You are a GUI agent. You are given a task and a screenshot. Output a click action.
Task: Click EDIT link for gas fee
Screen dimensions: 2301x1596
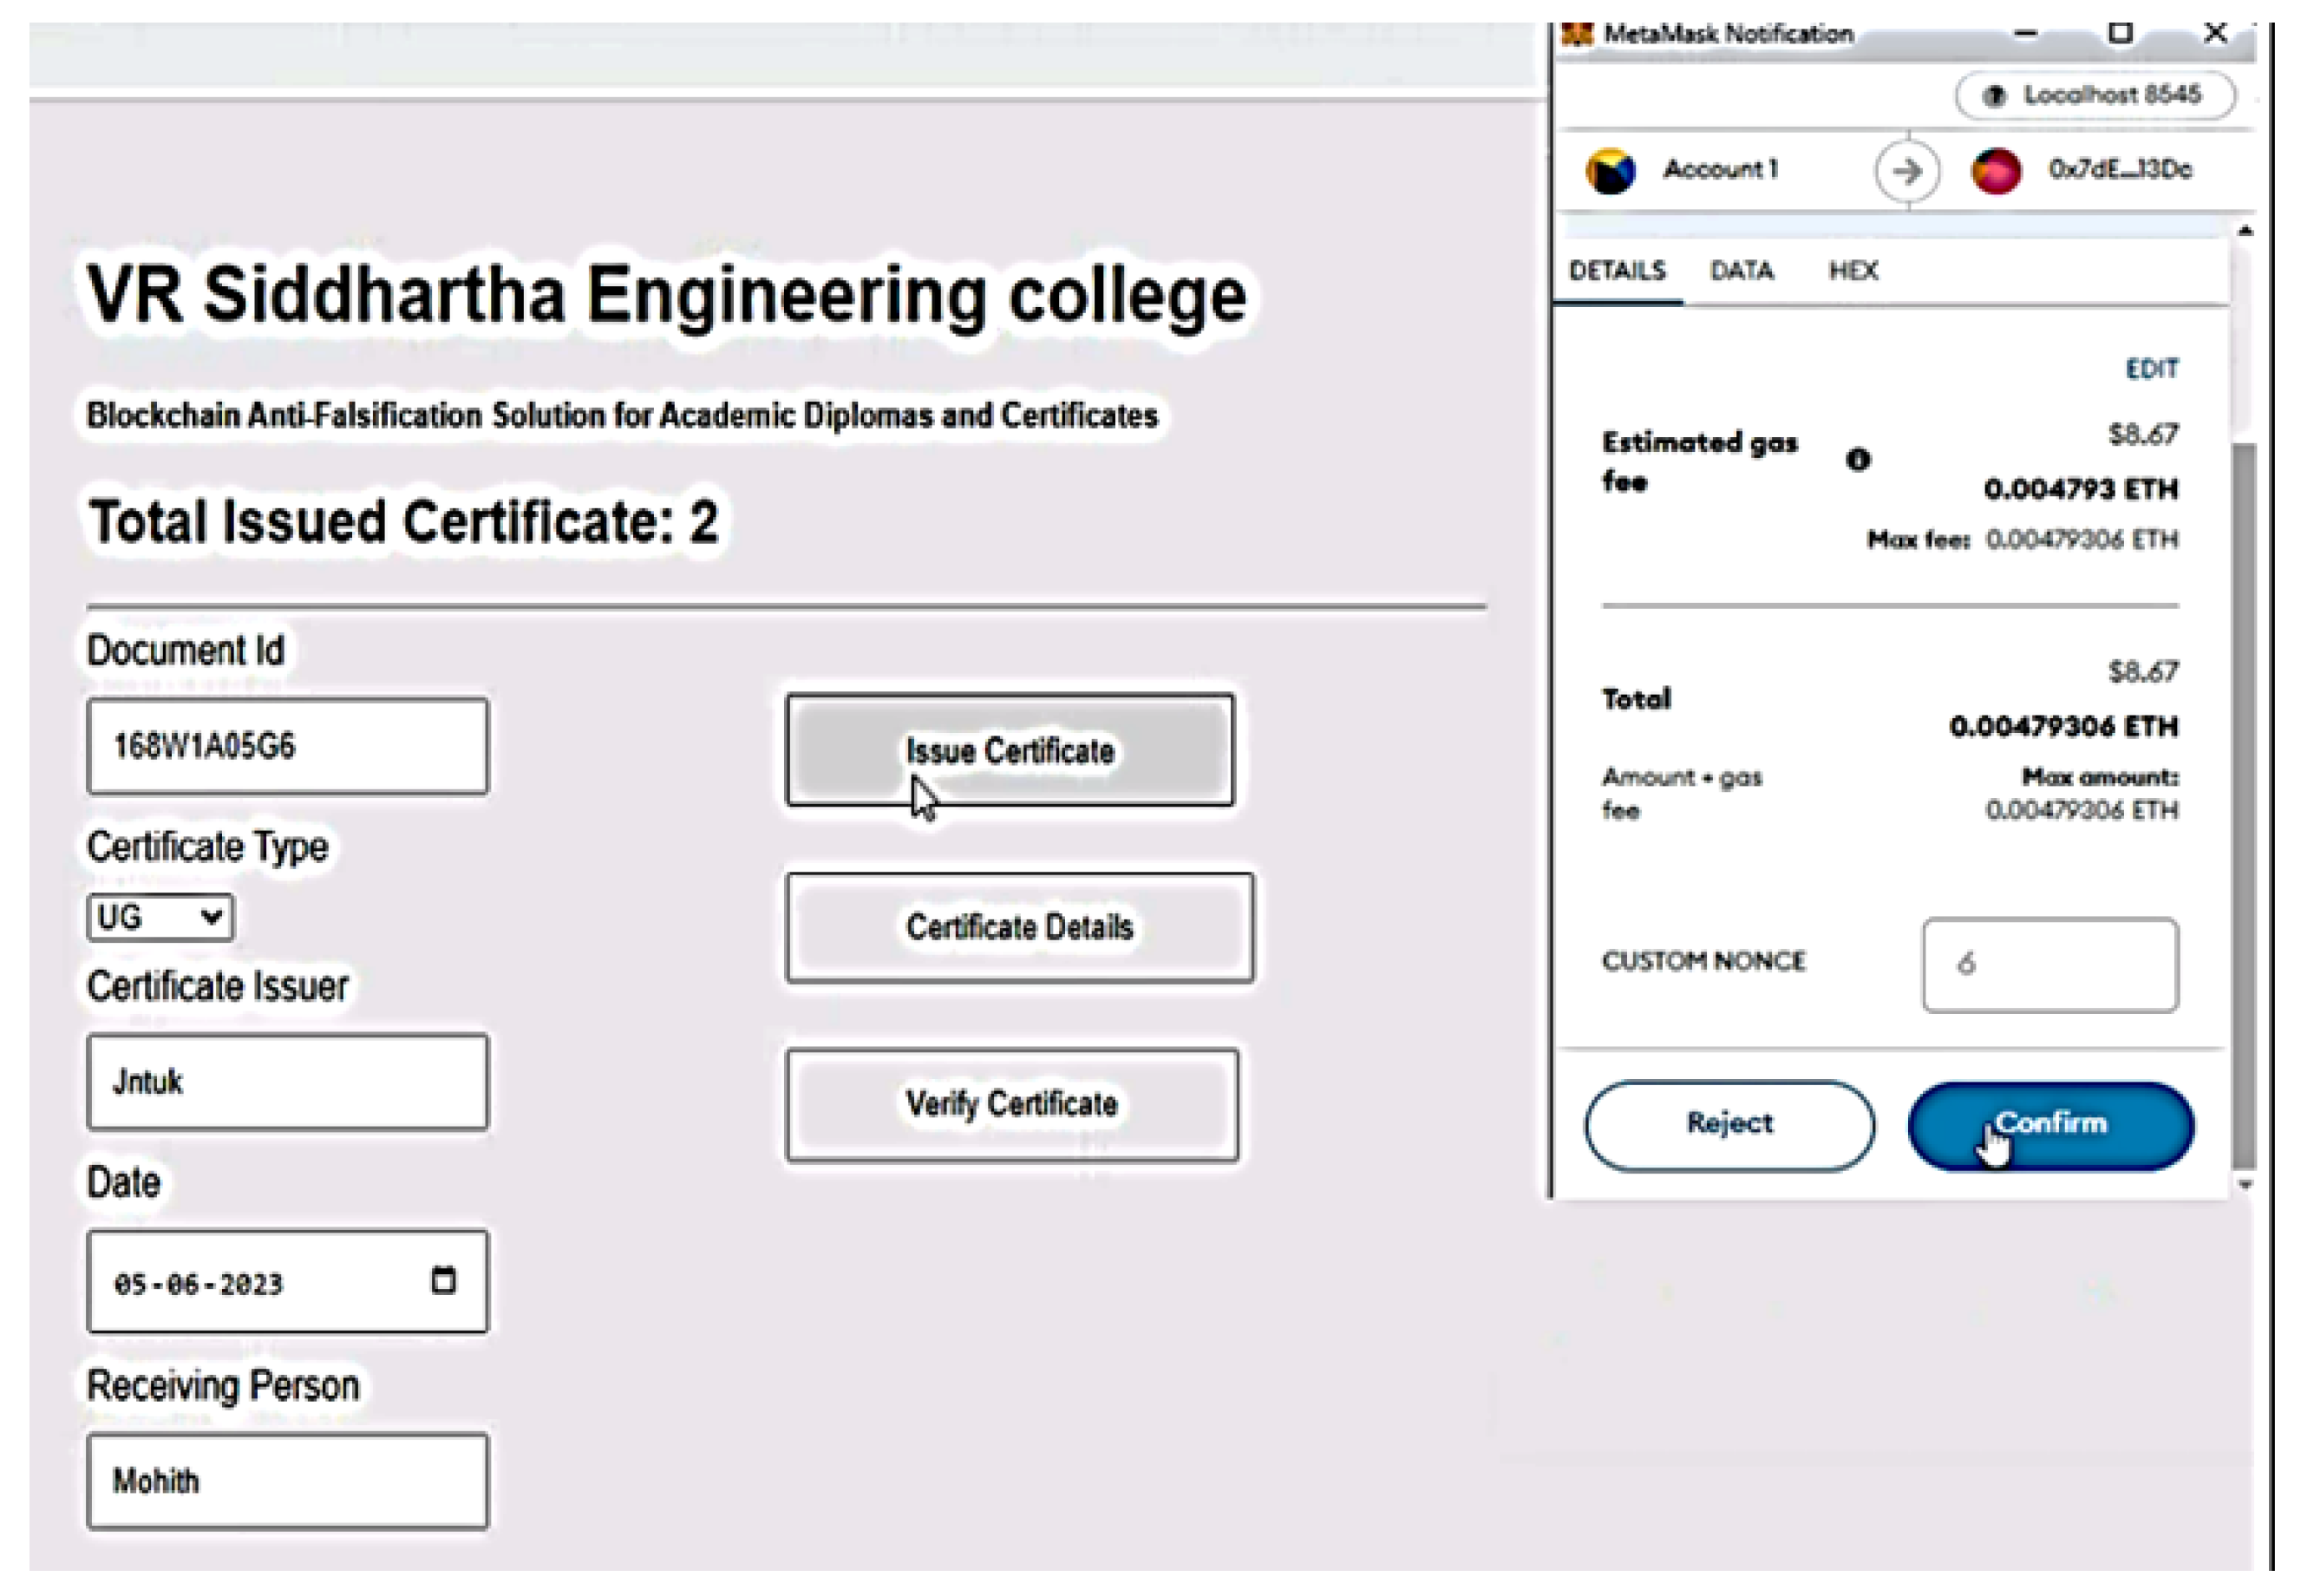pyautogui.click(x=2151, y=368)
